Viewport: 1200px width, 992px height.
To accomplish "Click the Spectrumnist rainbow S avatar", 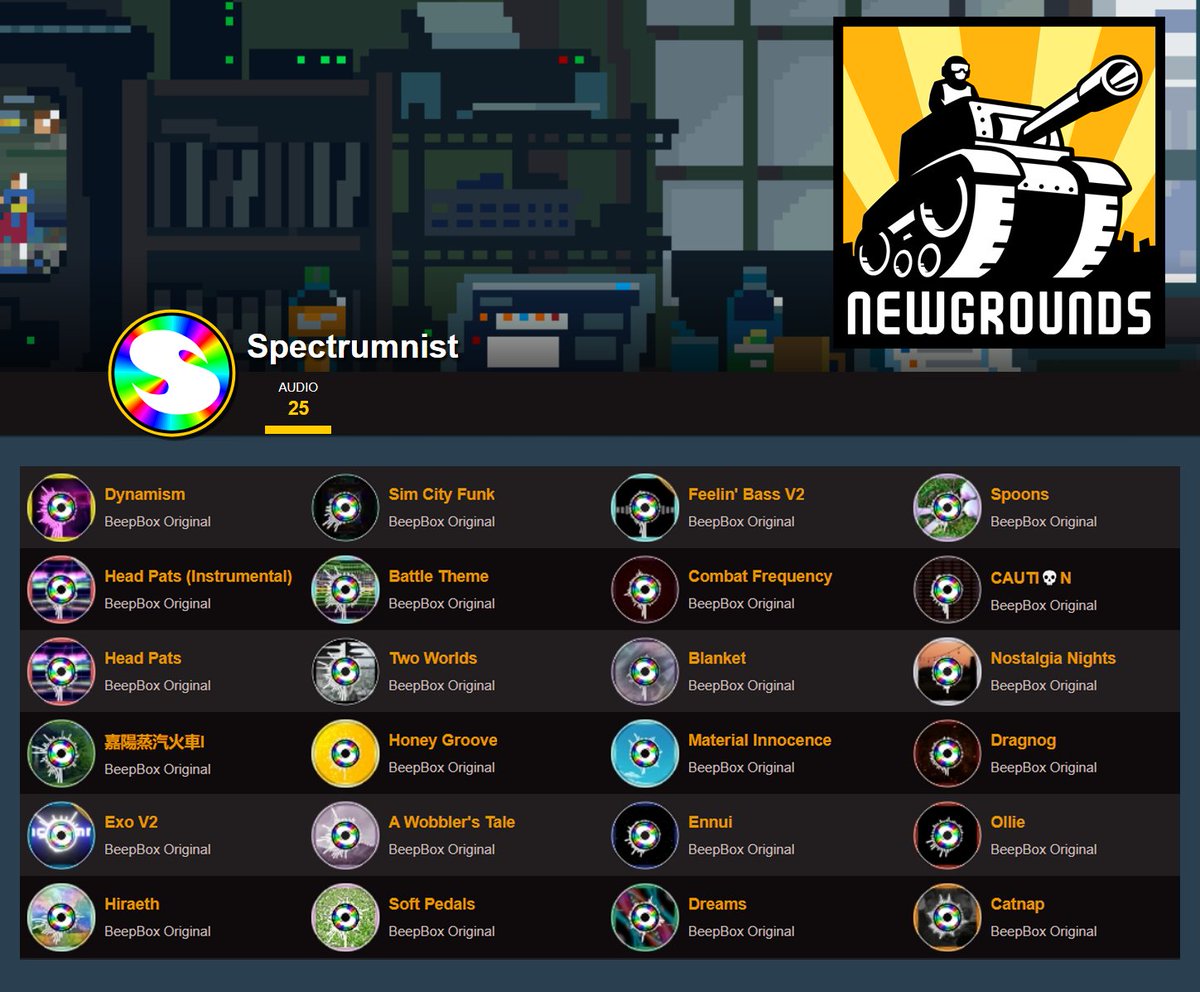I will click(172, 373).
